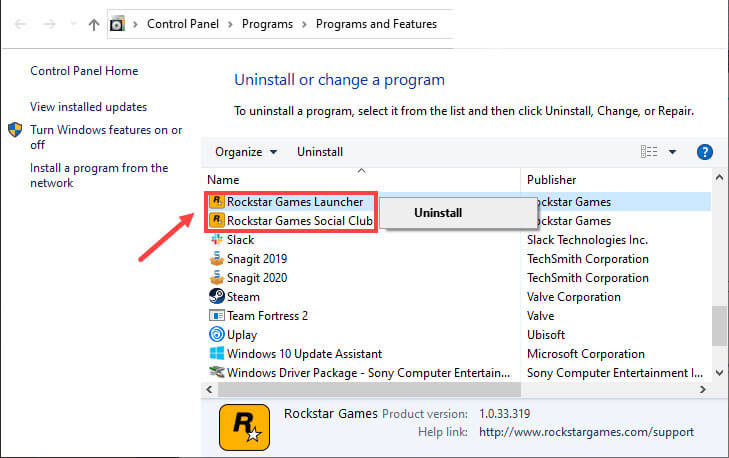Click the Windows Driver Package icon

(217, 372)
